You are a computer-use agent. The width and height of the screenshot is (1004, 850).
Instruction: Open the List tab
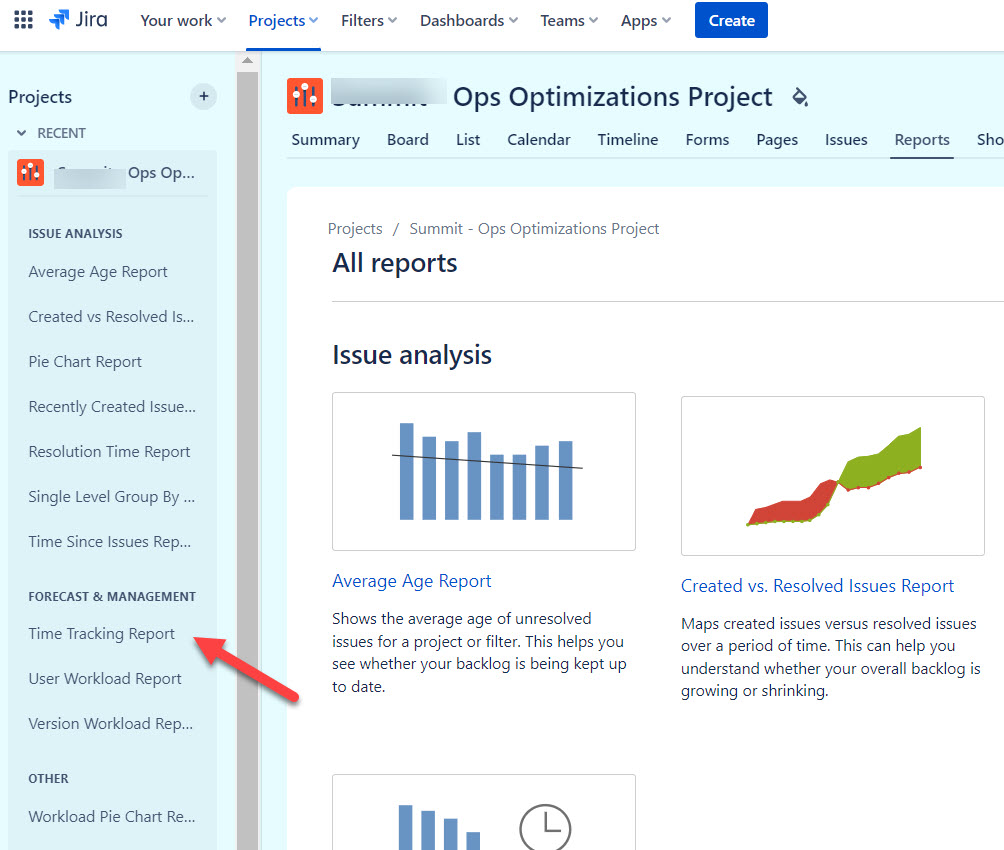point(468,140)
